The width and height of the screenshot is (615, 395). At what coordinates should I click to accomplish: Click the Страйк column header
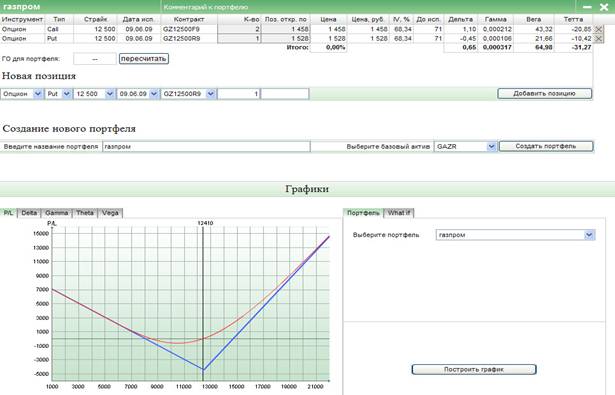click(95, 19)
